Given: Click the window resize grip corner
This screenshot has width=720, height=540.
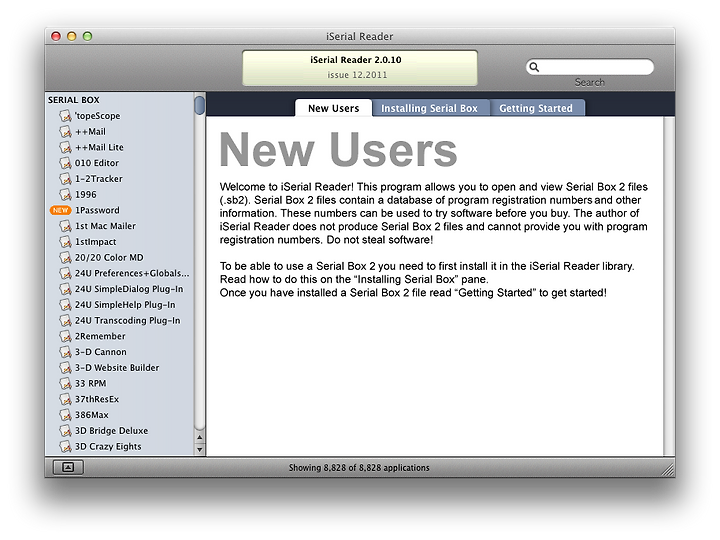Looking at the screenshot, I should (x=669, y=470).
